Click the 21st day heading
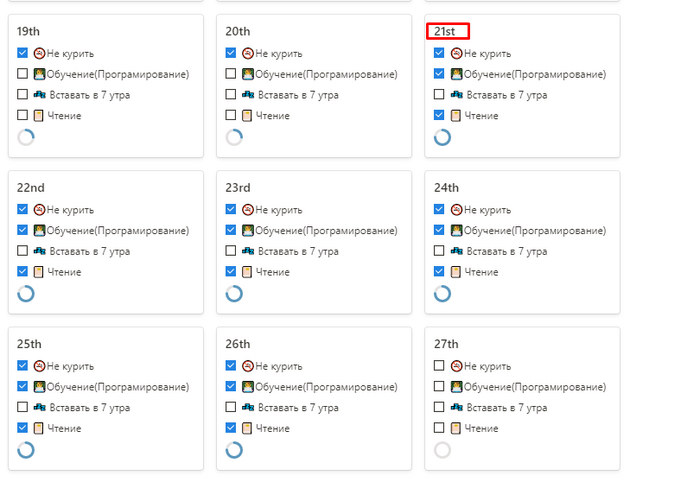 [446, 31]
